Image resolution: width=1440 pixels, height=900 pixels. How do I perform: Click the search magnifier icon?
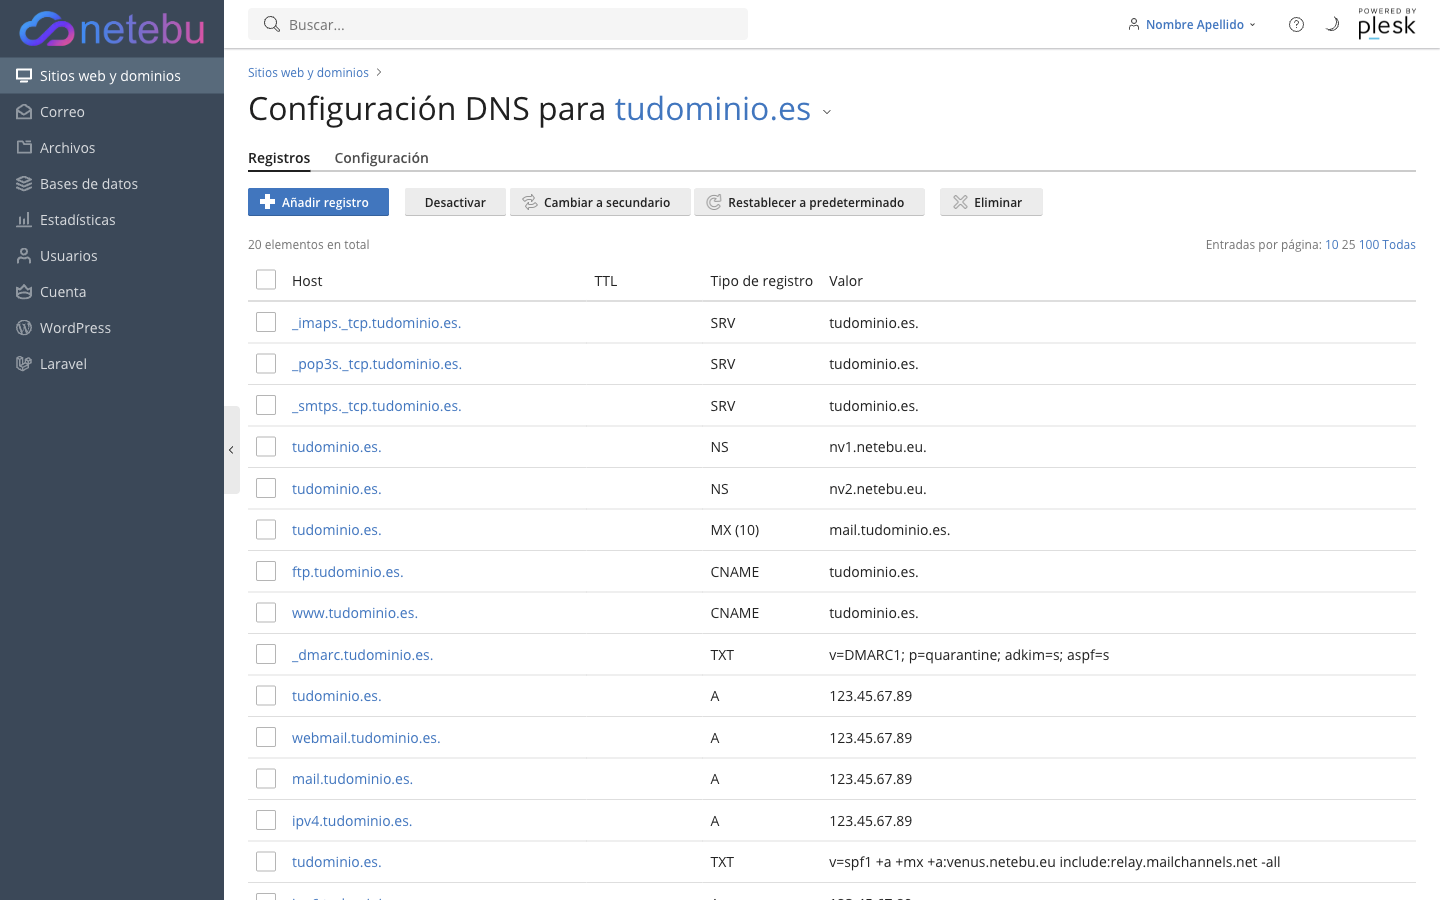(x=271, y=24)
